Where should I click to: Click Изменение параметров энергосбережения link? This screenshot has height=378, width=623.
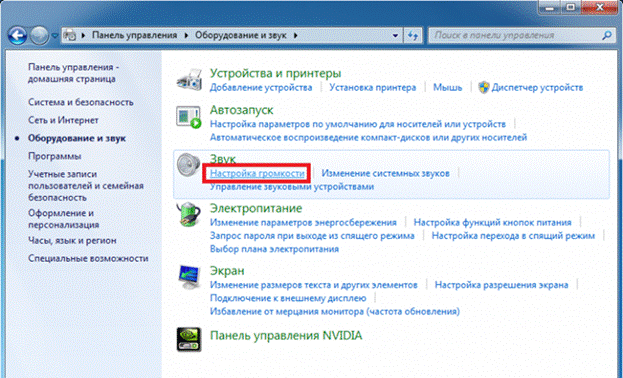pos(303,223)
